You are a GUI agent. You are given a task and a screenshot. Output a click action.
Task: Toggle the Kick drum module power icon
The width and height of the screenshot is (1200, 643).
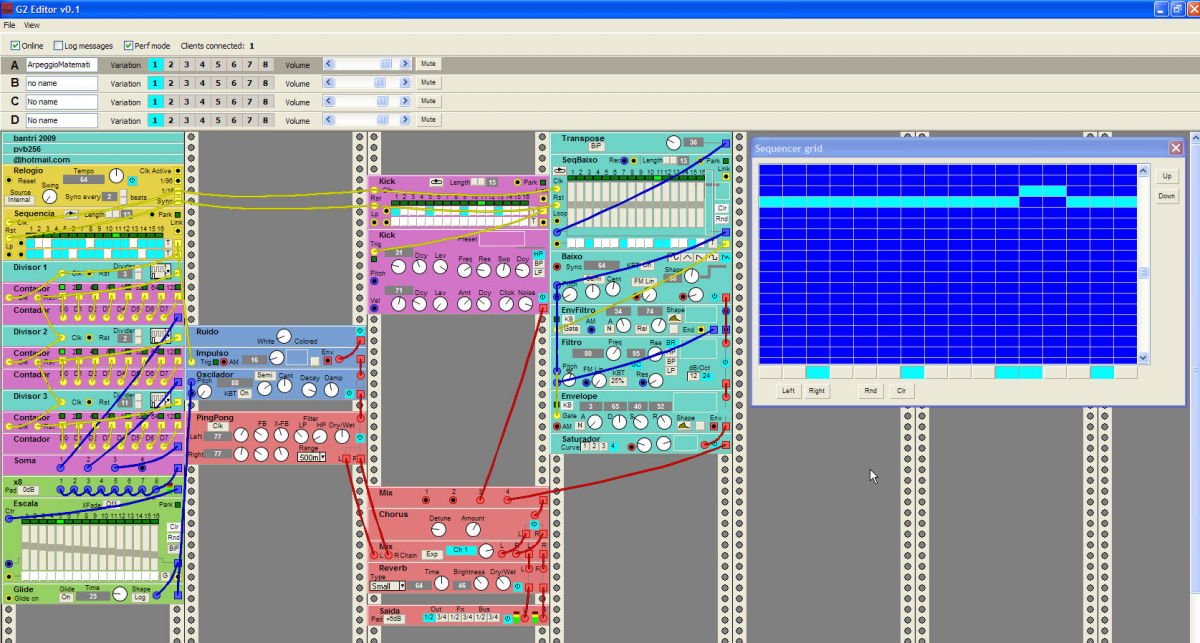[542, 297]
